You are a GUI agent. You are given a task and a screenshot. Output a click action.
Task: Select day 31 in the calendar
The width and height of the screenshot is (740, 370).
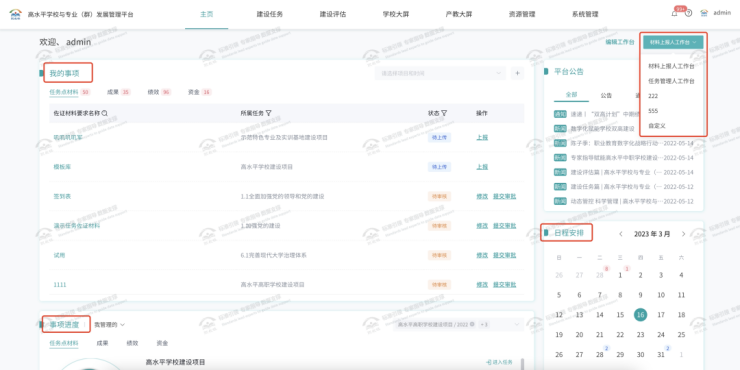click(x=661, y=354)
